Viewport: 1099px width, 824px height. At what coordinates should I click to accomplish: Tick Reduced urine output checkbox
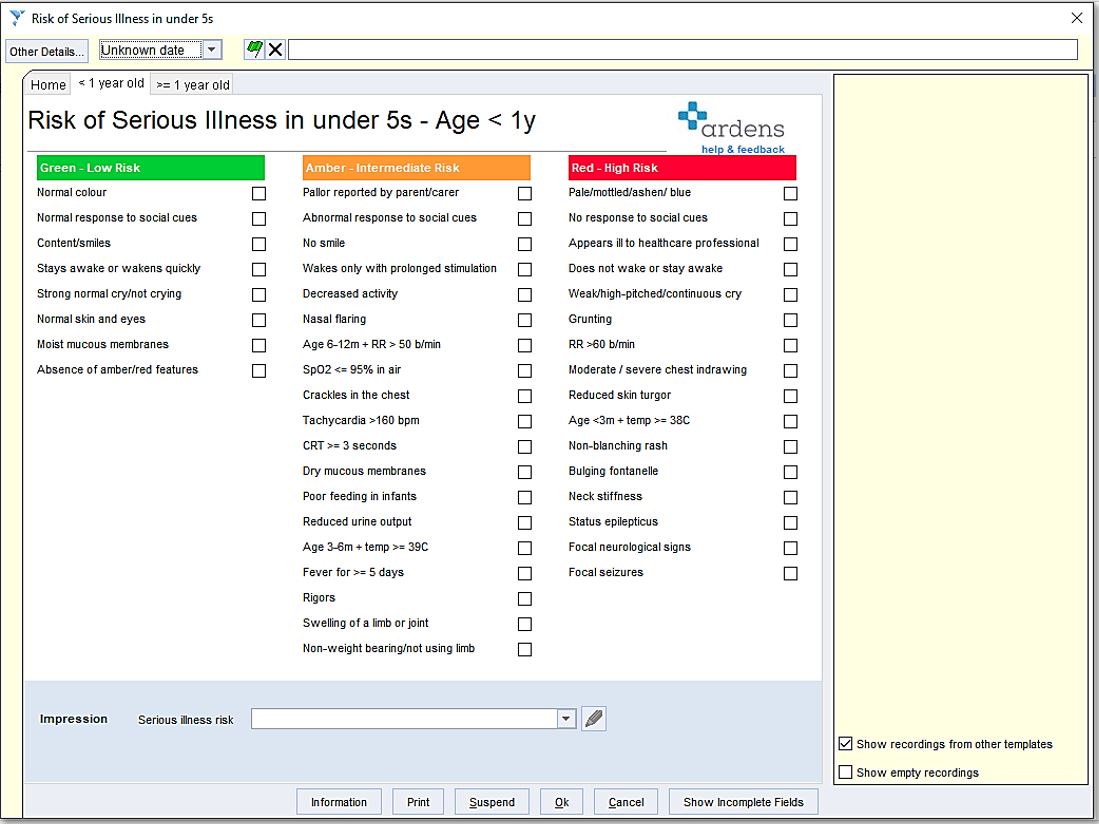click(x=524, y=523)
